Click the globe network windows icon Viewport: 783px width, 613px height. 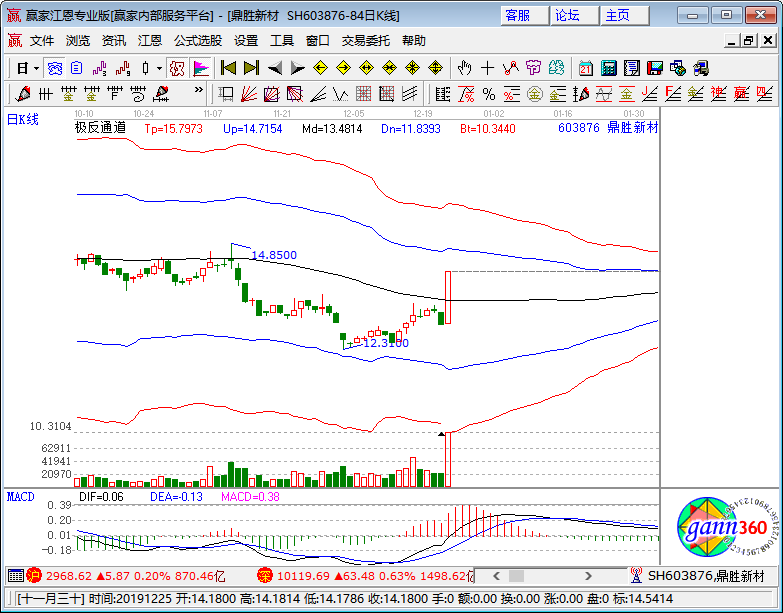pyautogui.click(x=678, y=68)
